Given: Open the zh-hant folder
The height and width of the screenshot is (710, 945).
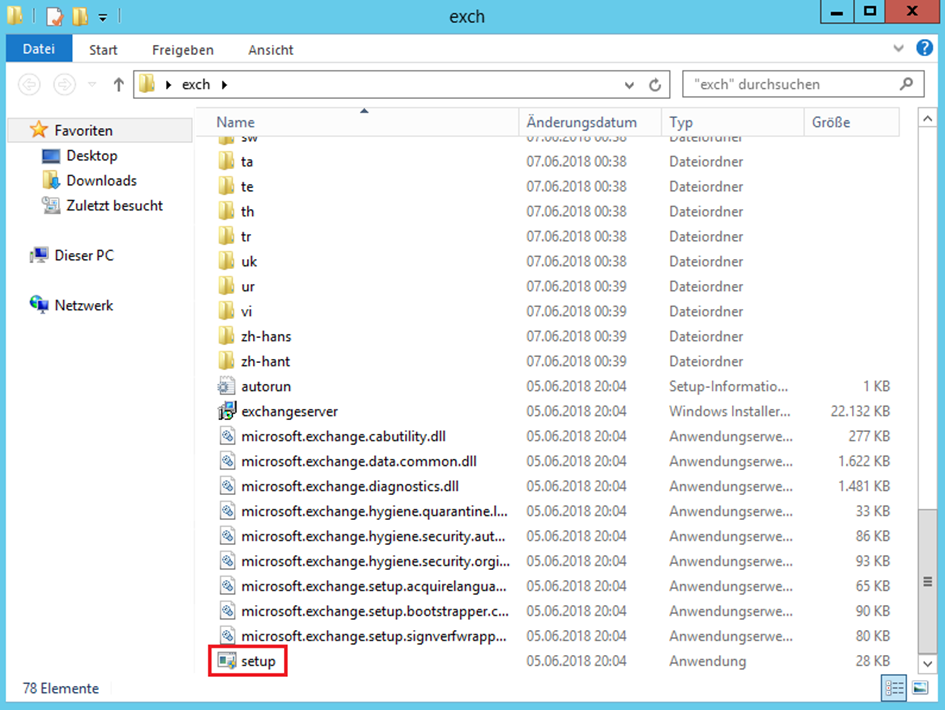Looking at the screenshot, I should [265, 361].
